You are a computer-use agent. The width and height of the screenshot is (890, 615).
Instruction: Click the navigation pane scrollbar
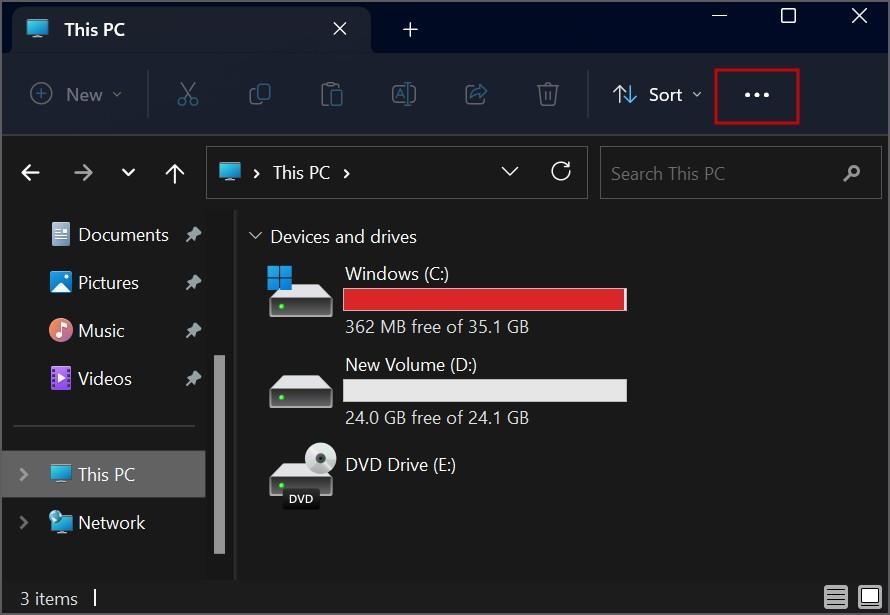click(x=219, y=454)
